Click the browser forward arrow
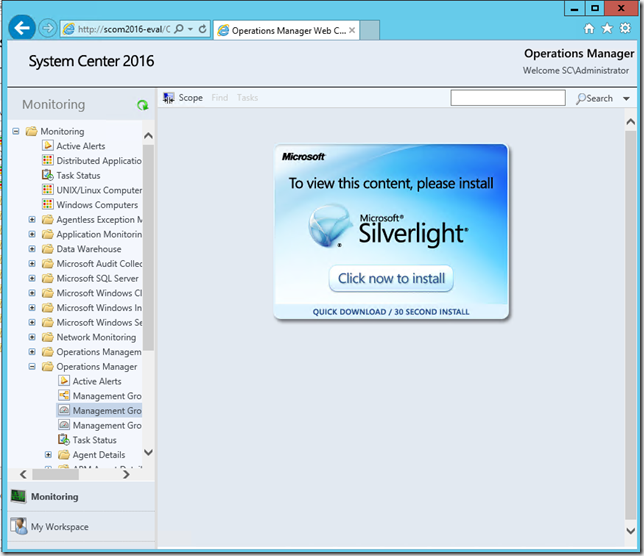 click(48, 28)
